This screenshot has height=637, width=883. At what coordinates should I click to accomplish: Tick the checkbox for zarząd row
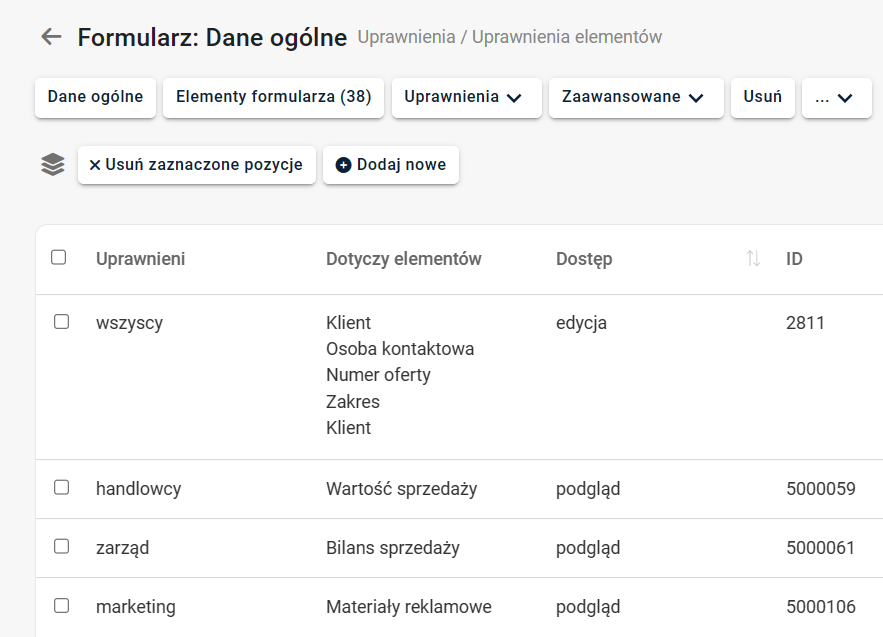click(x=61, y=547)
